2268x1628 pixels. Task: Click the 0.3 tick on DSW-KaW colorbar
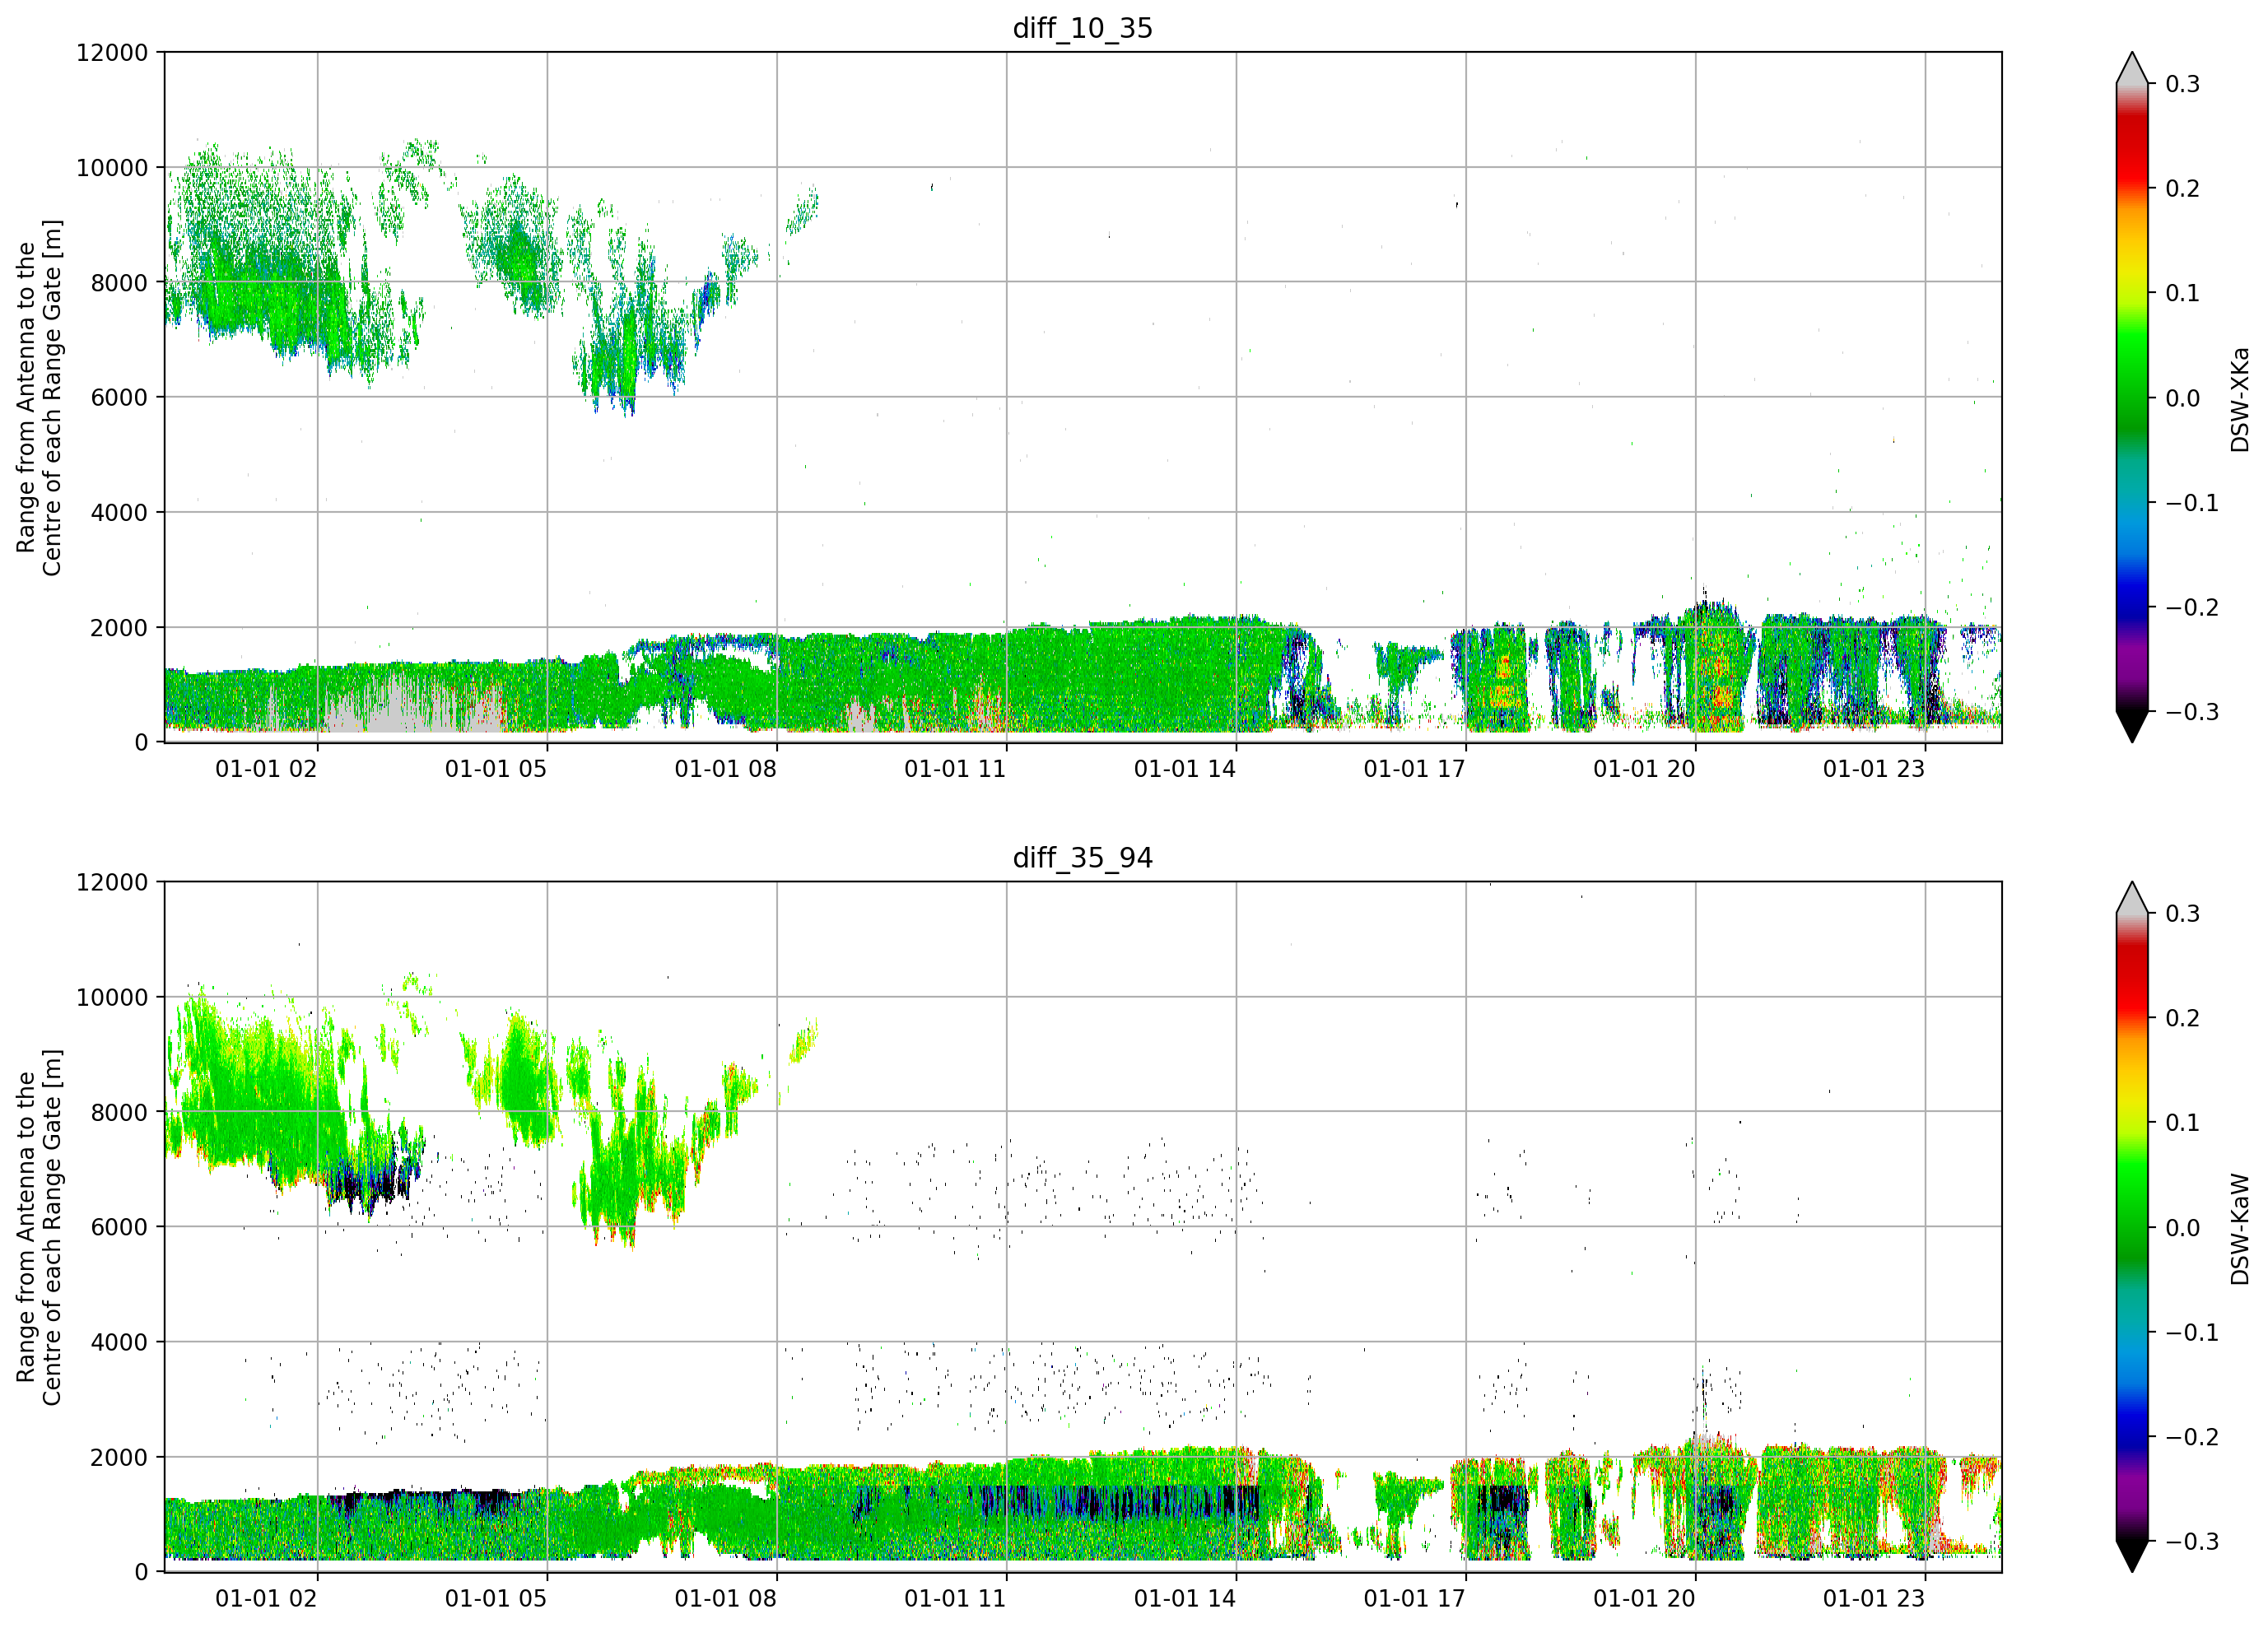(x=2183, y=914)
